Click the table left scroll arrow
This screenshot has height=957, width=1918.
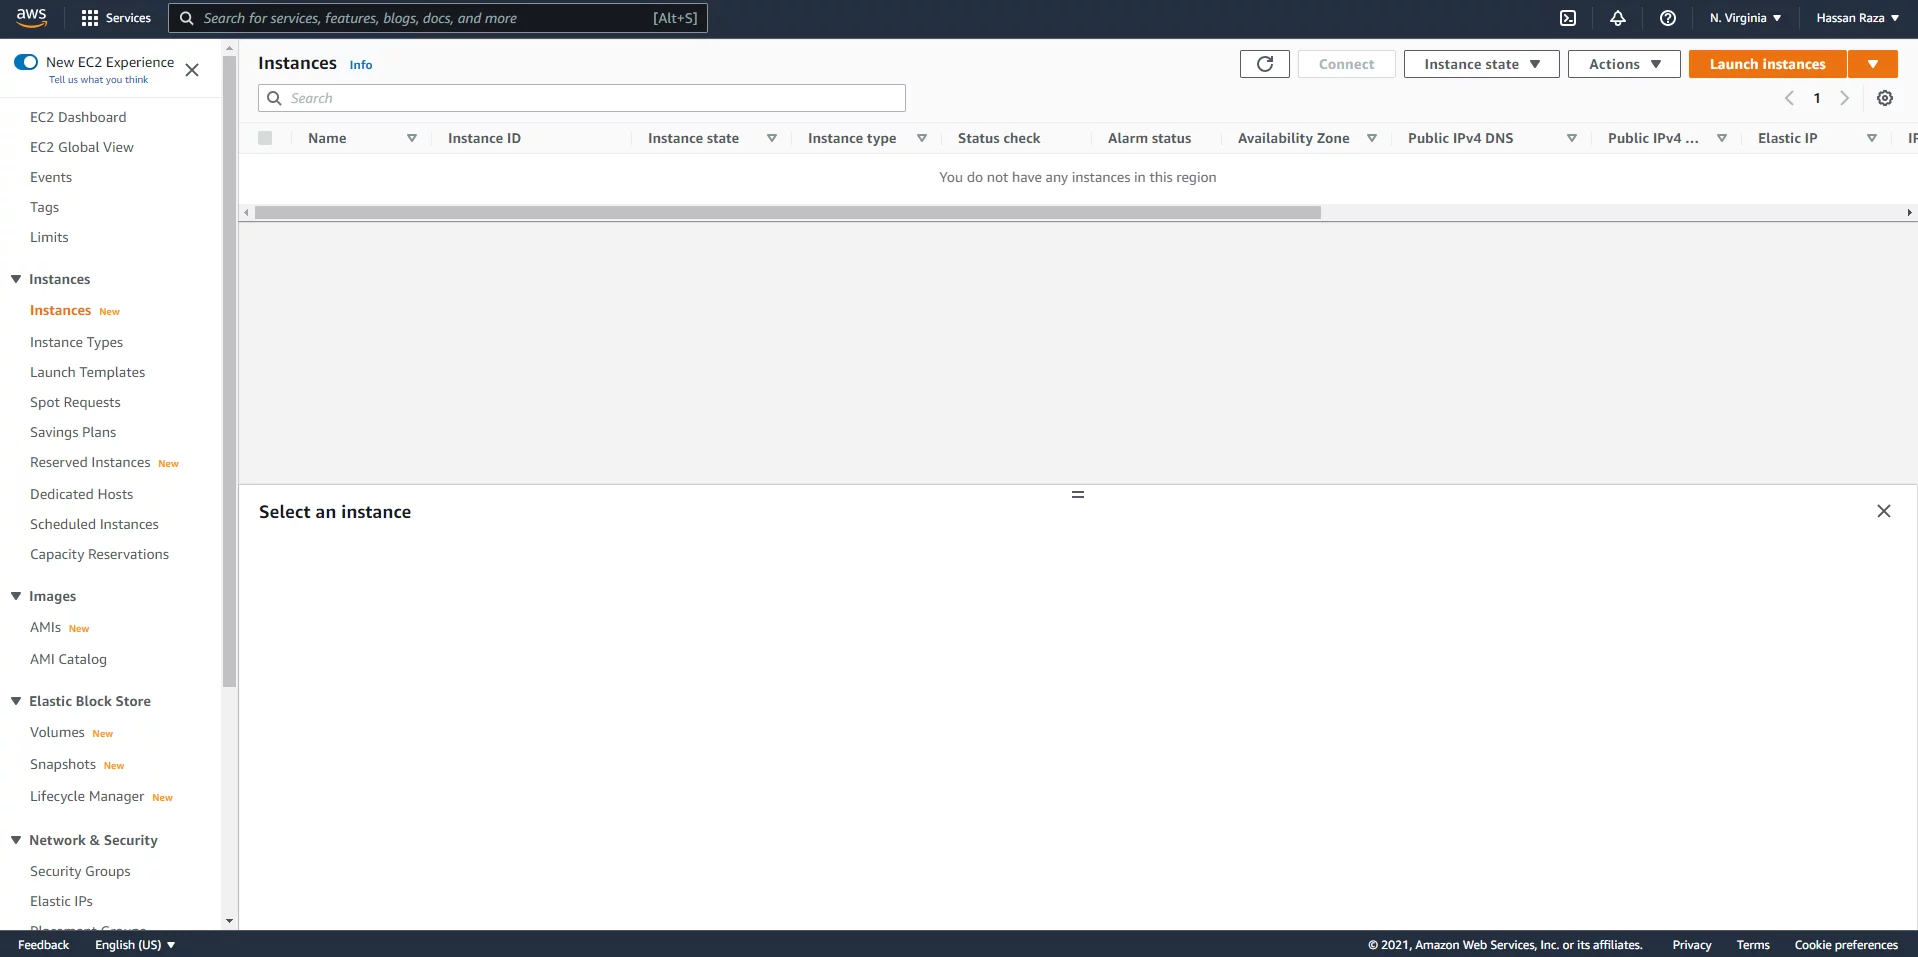point(247,212)
